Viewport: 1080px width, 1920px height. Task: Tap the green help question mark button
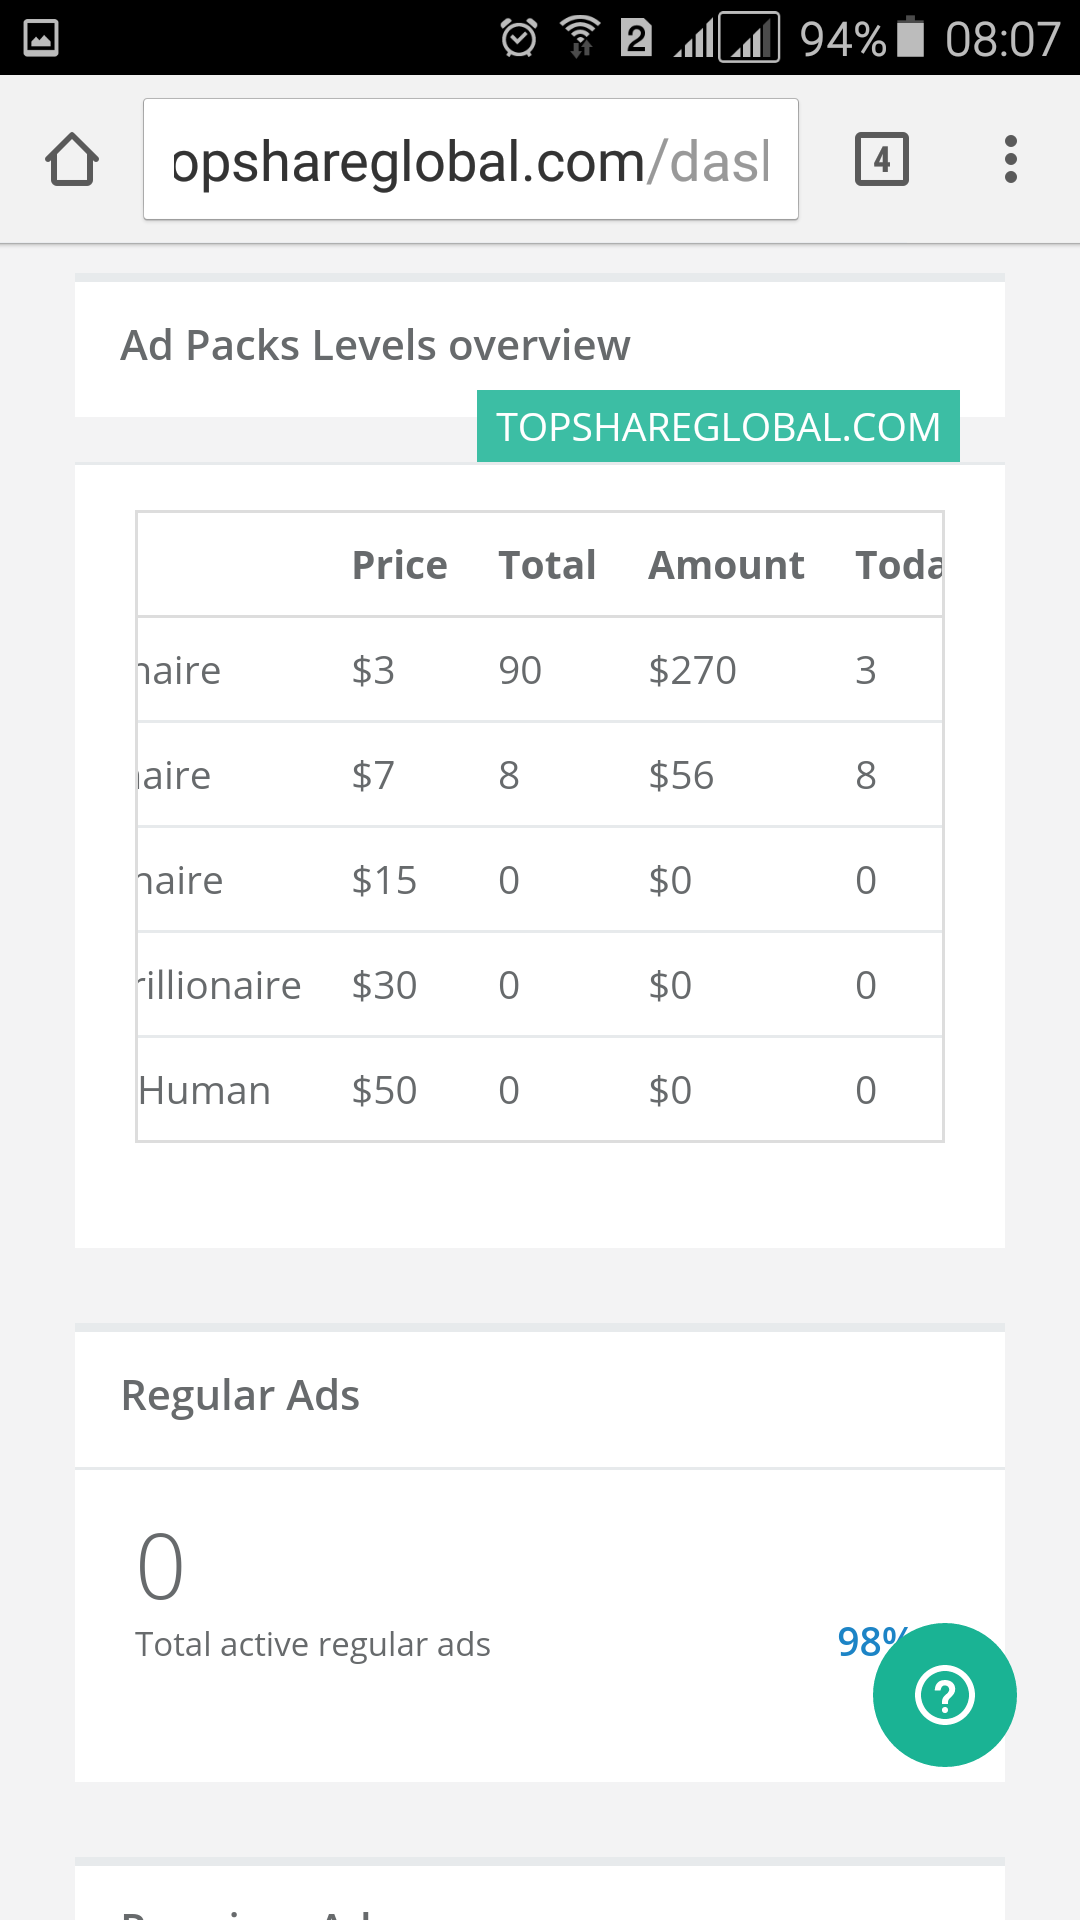tap(944, 1695)
